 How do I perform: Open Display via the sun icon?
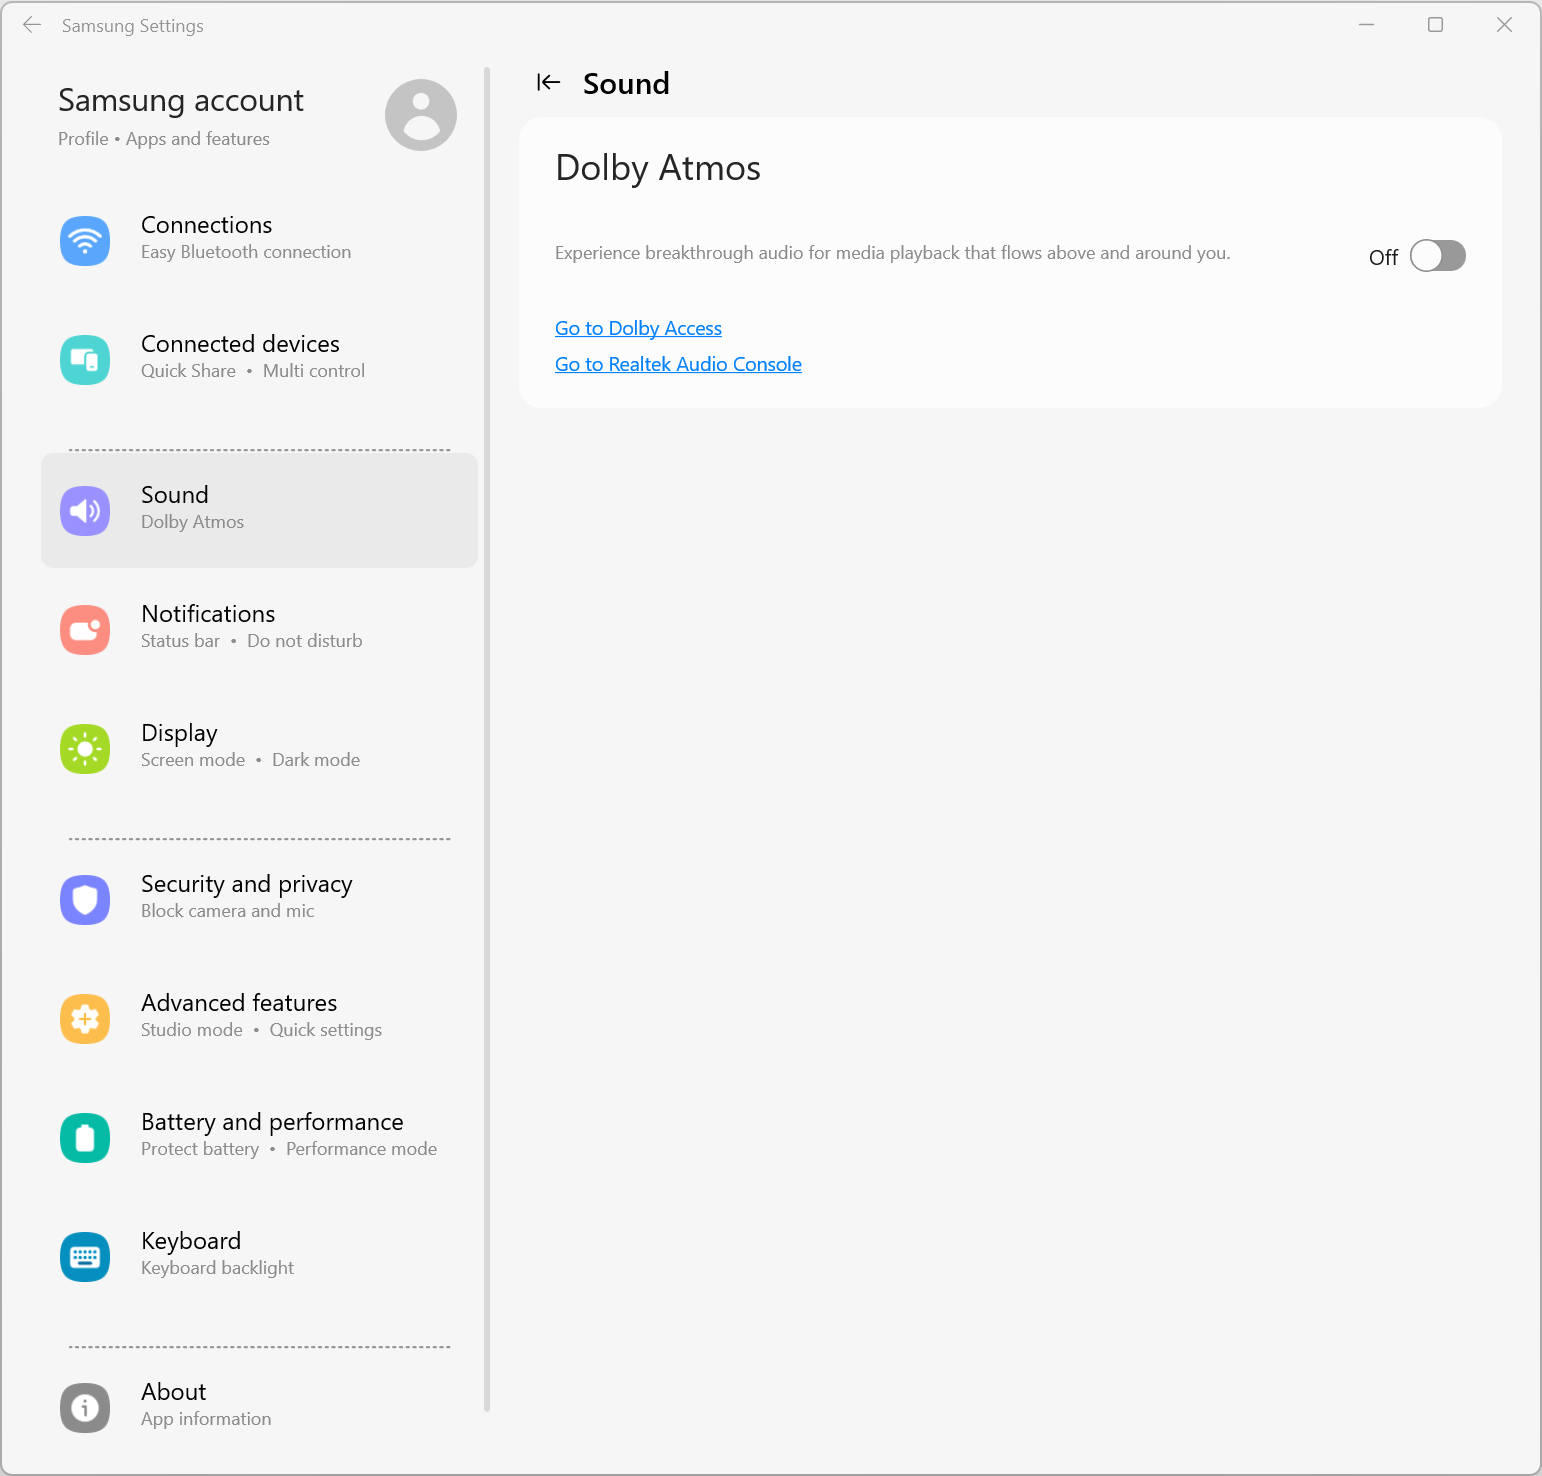click(85, 749)
